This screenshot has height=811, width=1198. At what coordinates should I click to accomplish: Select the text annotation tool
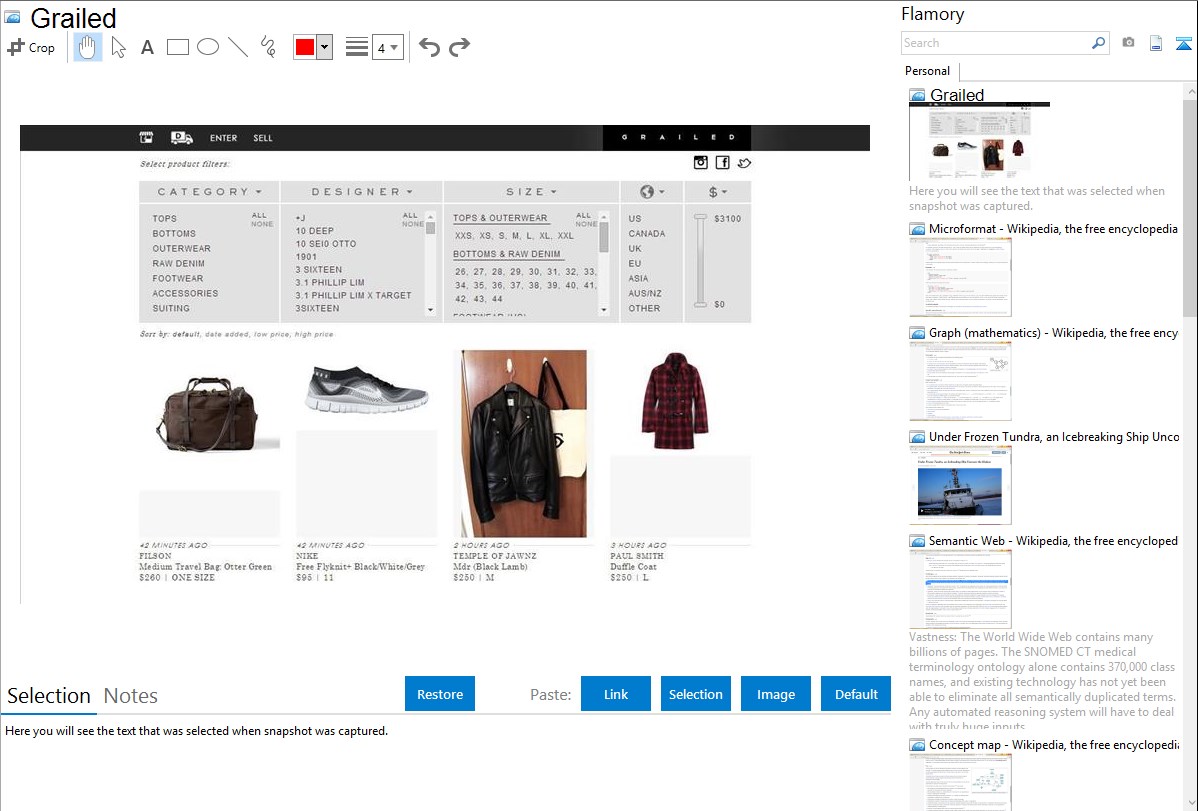[x=147, y=47]
